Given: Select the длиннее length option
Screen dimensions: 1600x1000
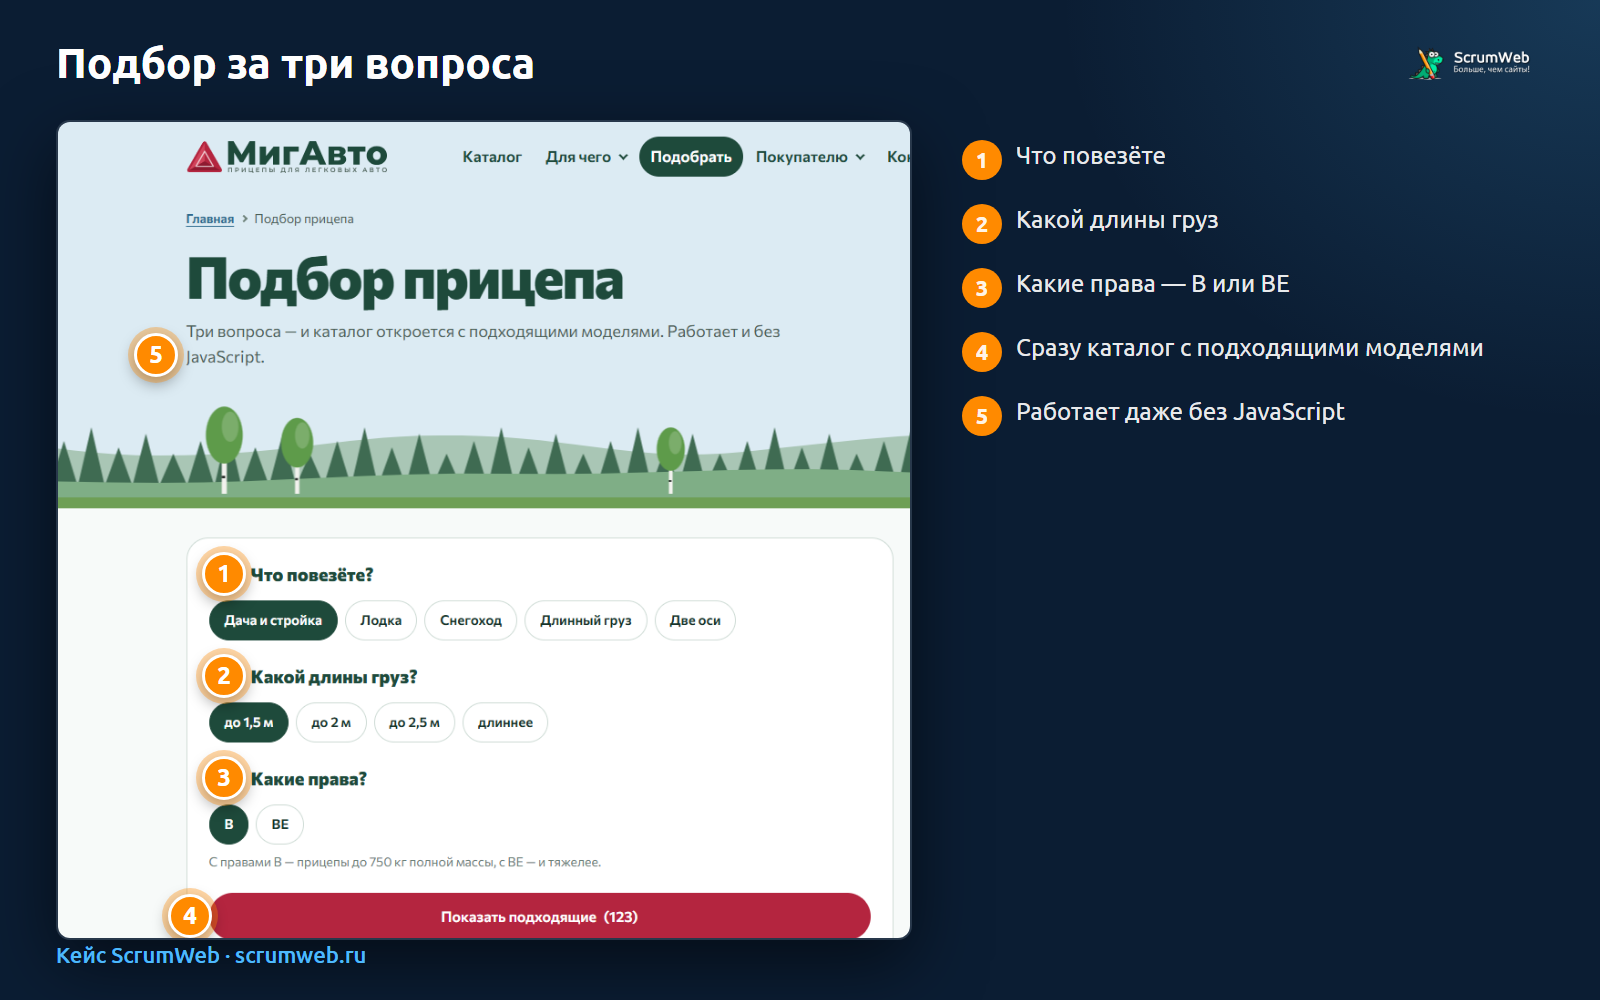Looking at the screenshot, I should coord(505,722).
